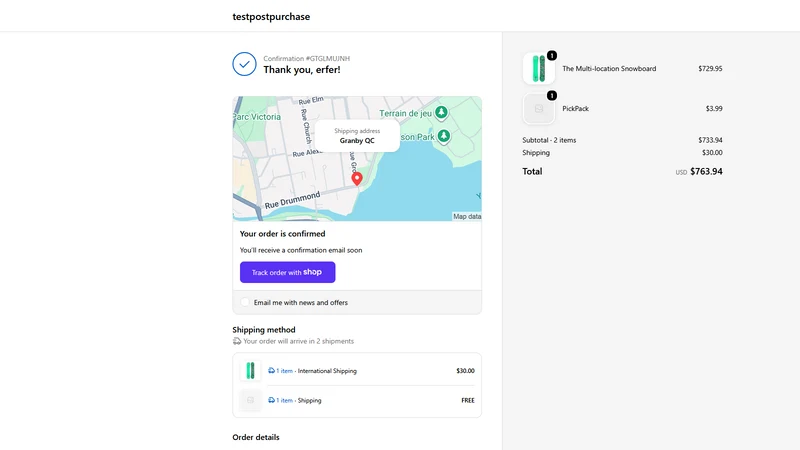Click the Multi-location Snowboard image in summary
Screen dimensions: 800x450
[539, 68]
